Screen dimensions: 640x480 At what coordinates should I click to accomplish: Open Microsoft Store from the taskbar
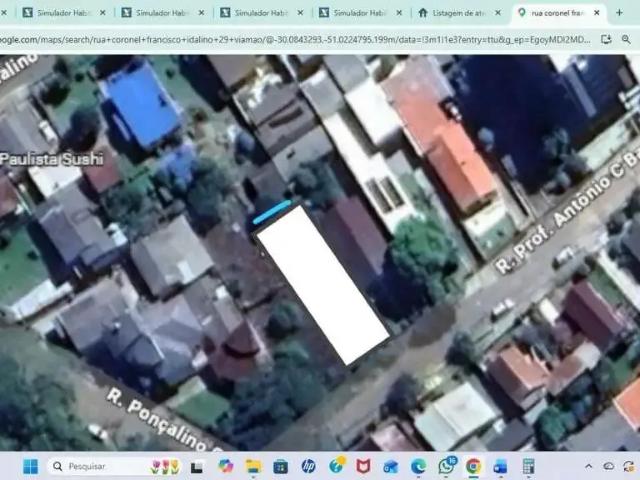tap(280, 466)
